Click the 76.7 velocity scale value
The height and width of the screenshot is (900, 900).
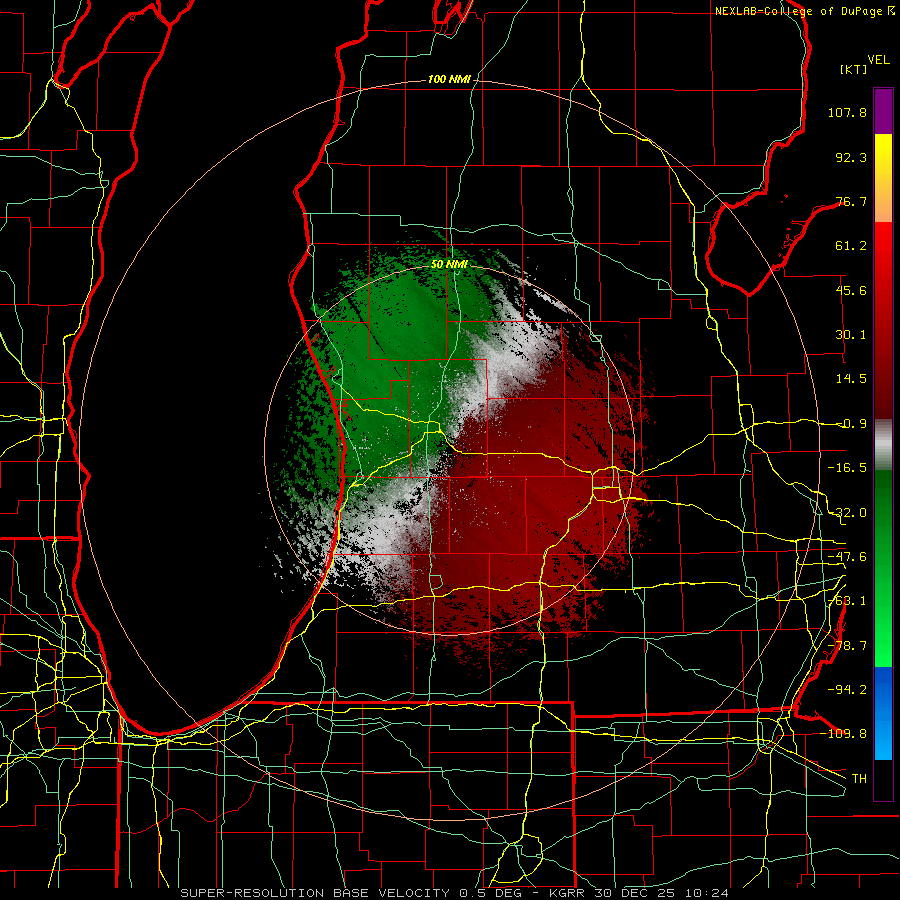point(851,201)
